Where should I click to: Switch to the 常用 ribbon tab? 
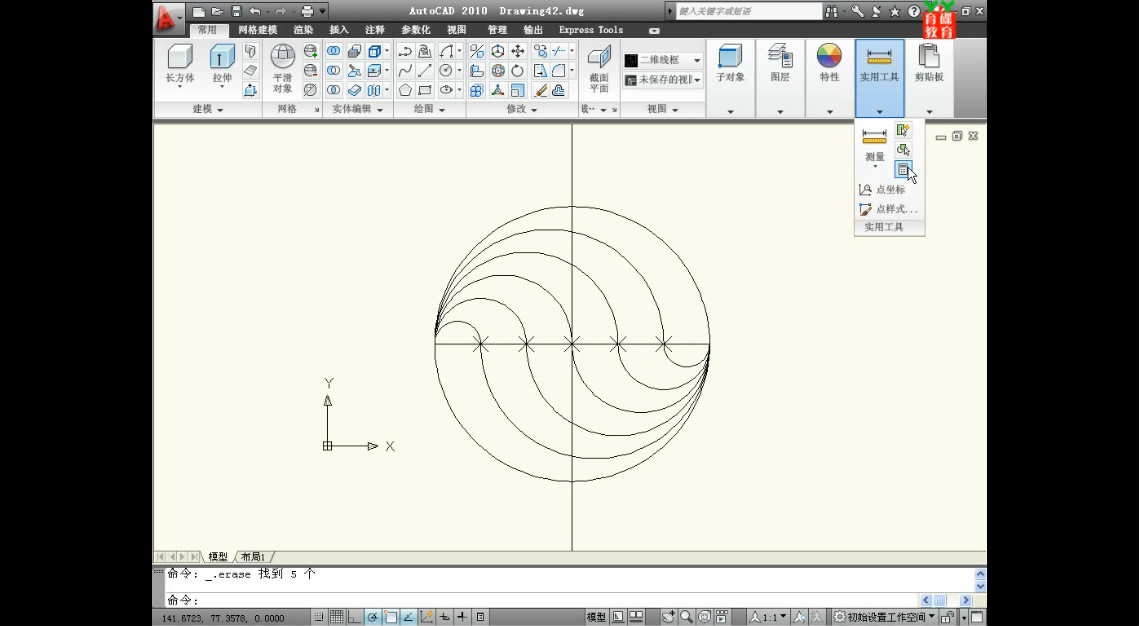207,30
